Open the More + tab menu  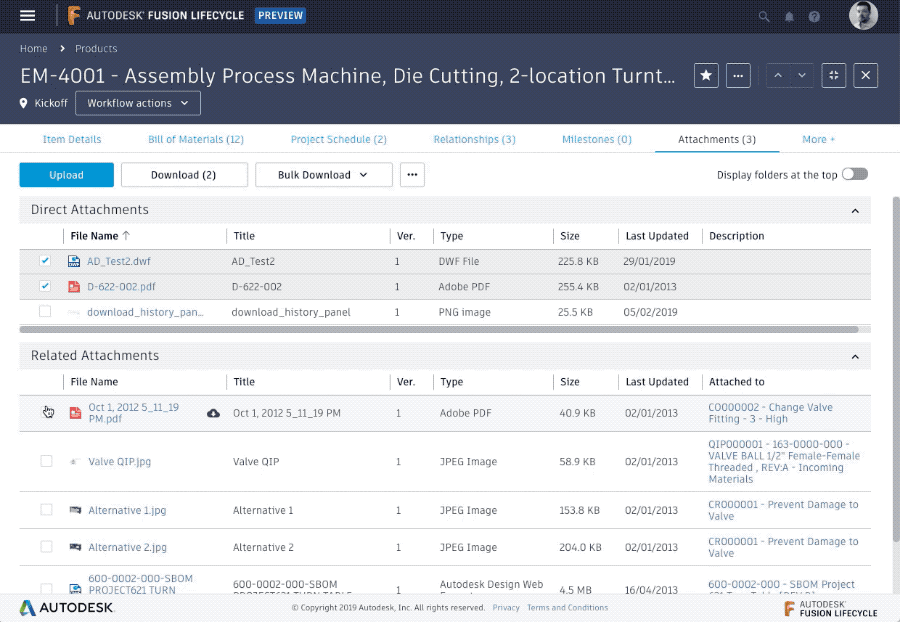point(818,139)
